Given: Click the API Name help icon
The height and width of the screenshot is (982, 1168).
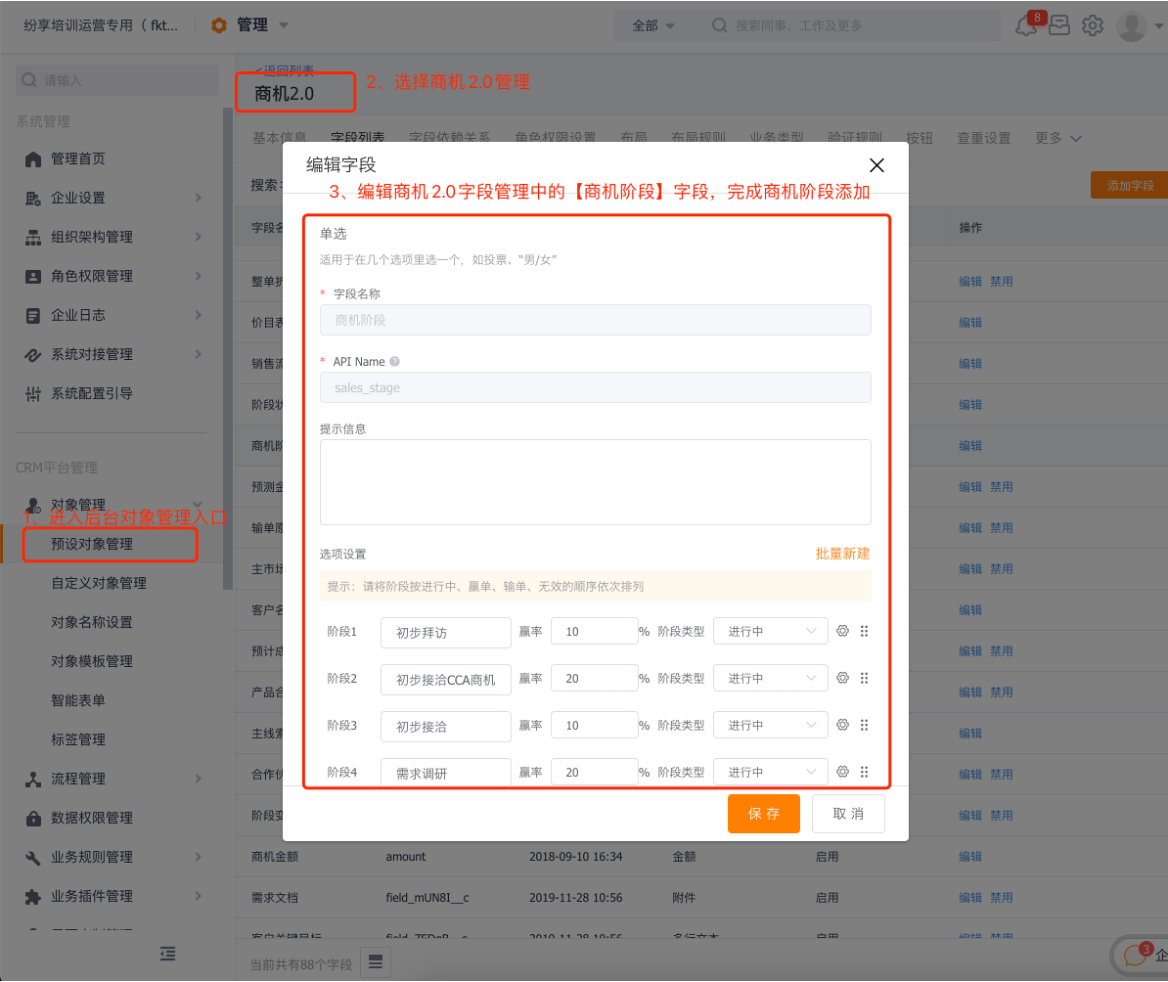Looking at the screenshot, I should 395,362.
